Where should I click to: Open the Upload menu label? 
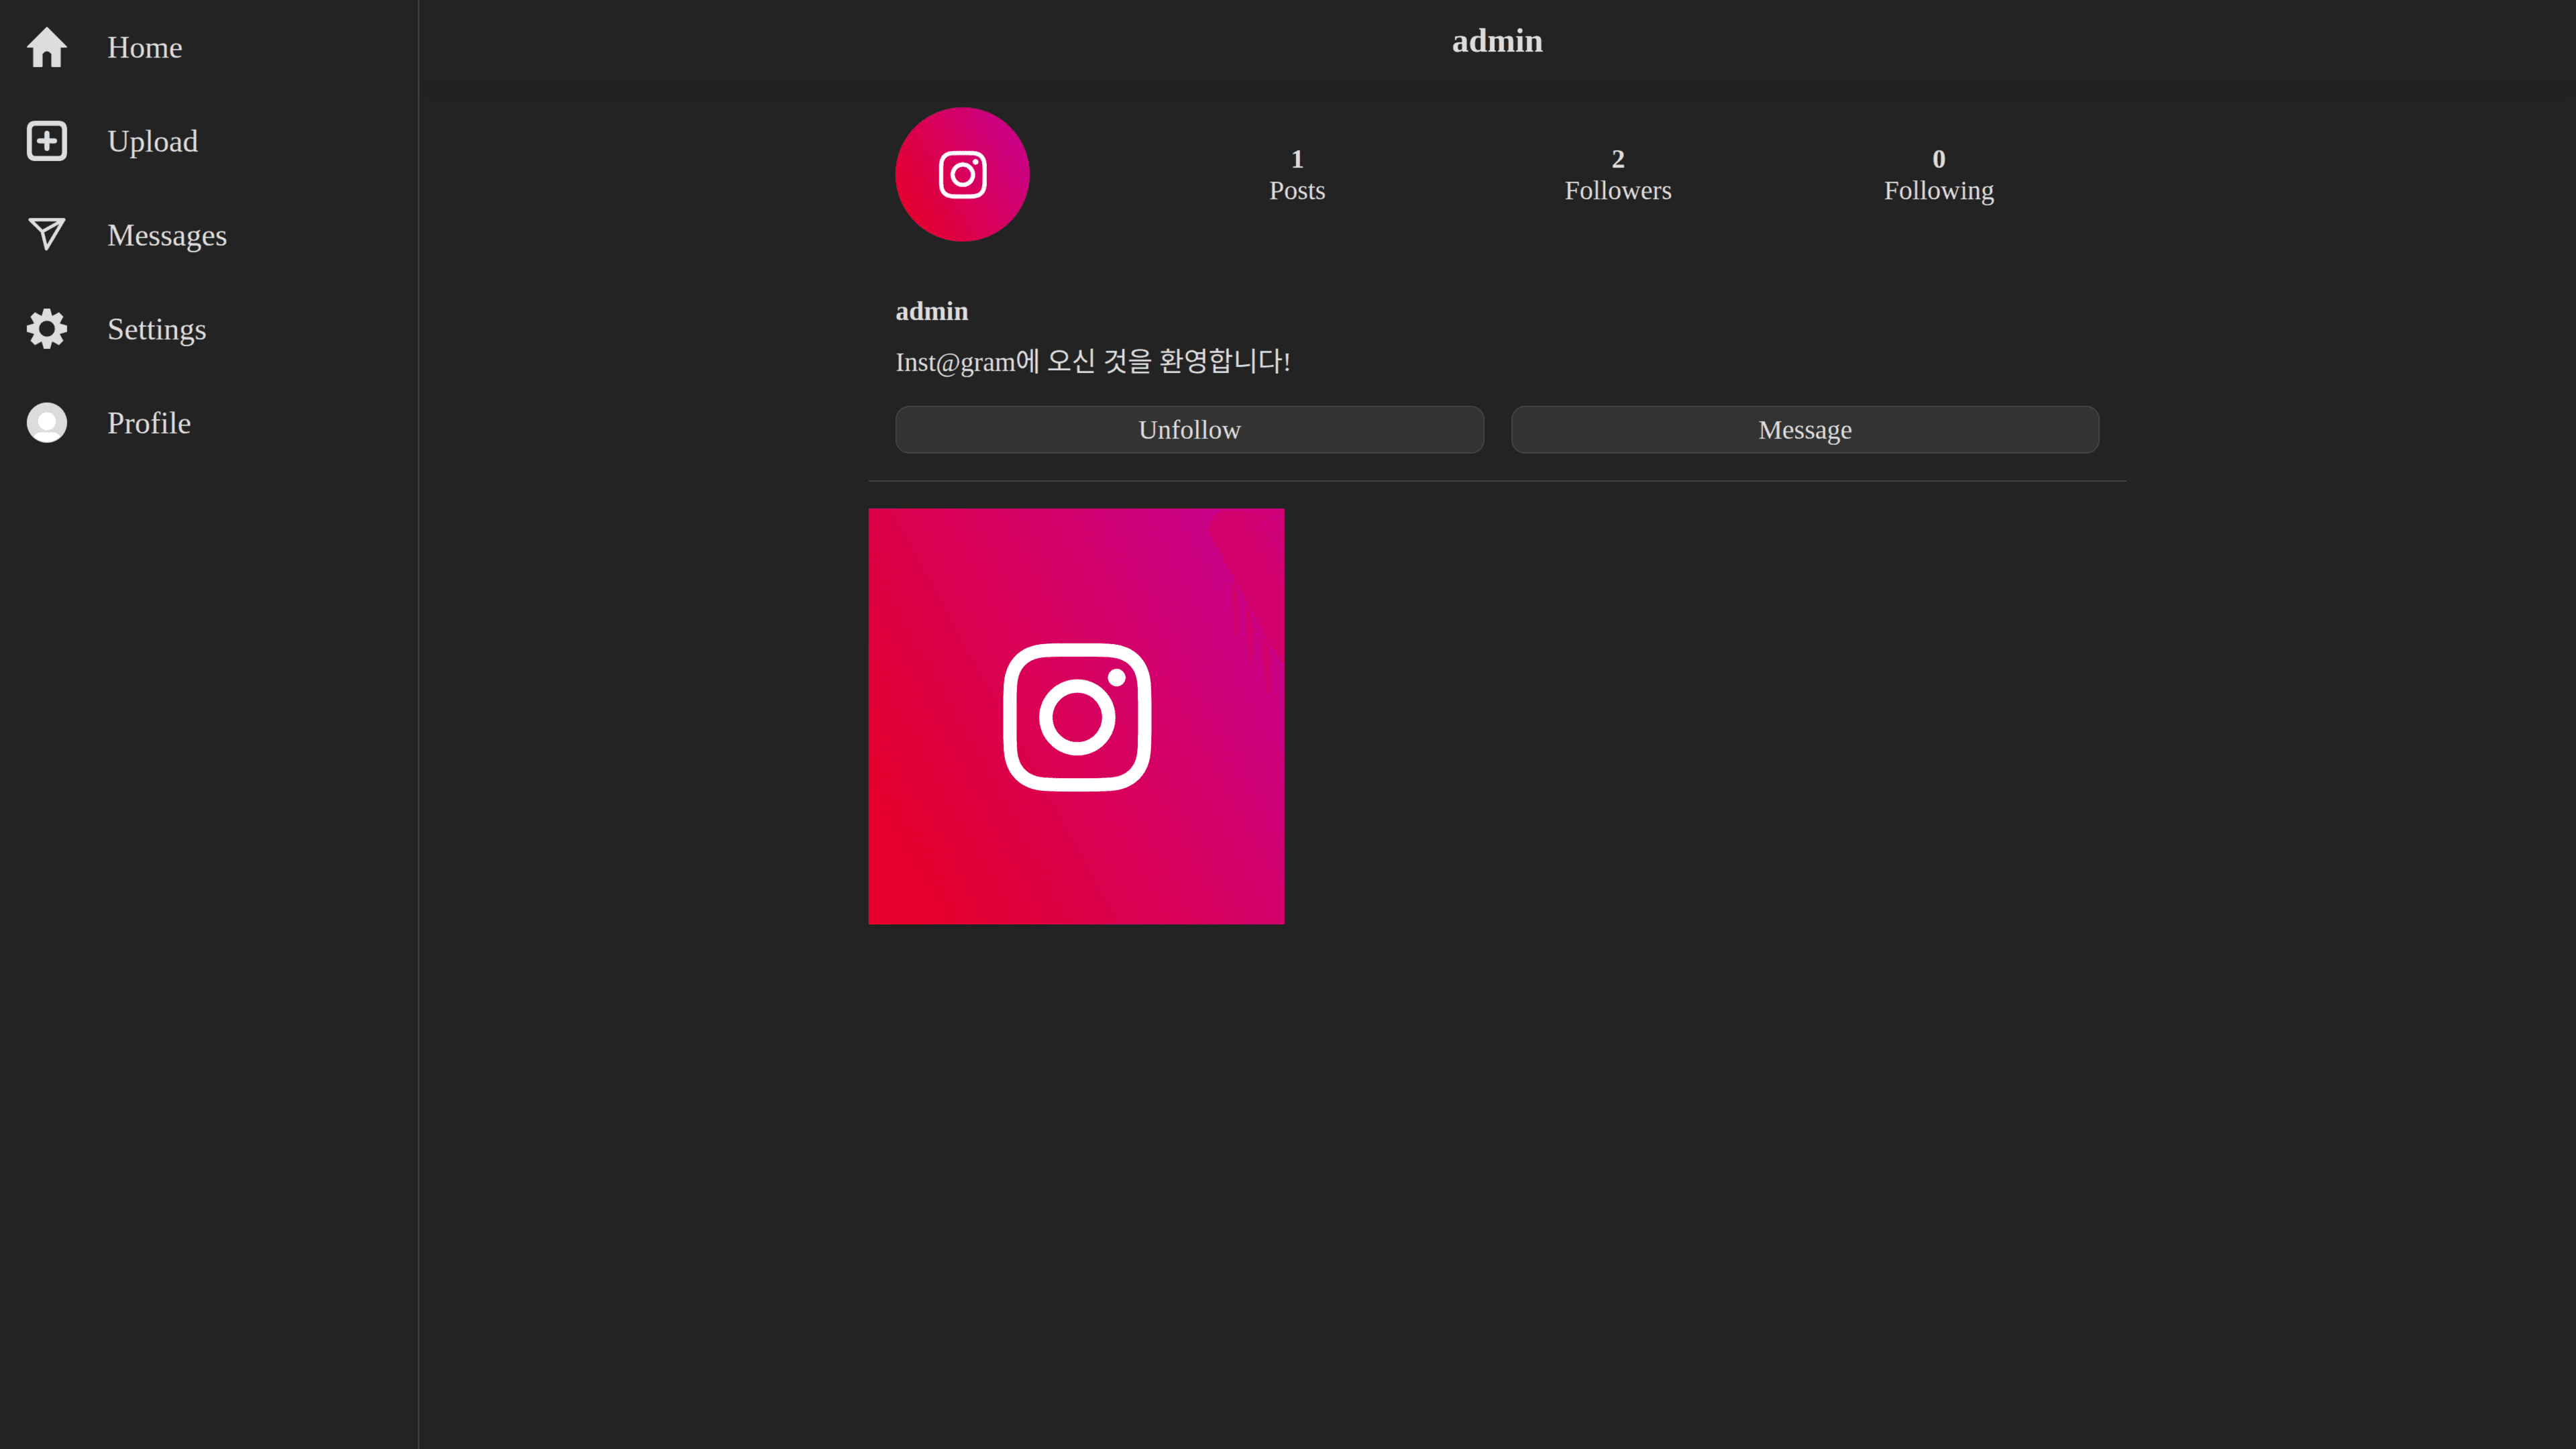(x=153, y=141)
